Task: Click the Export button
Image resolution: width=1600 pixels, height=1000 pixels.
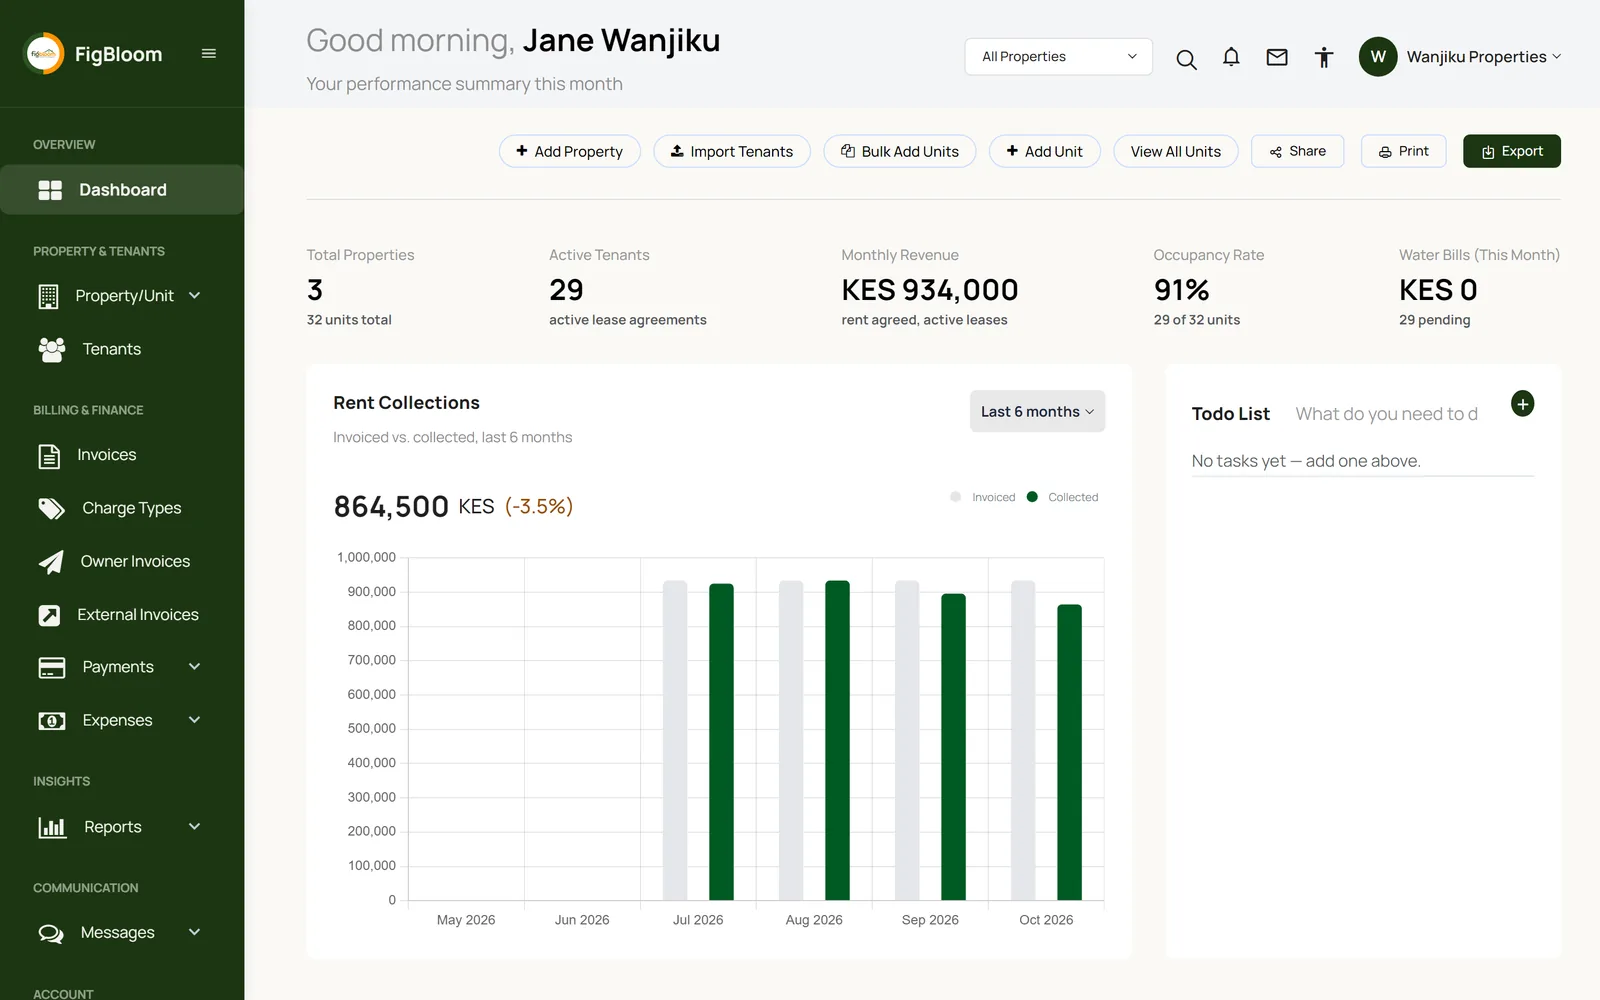Action: 1512,151
